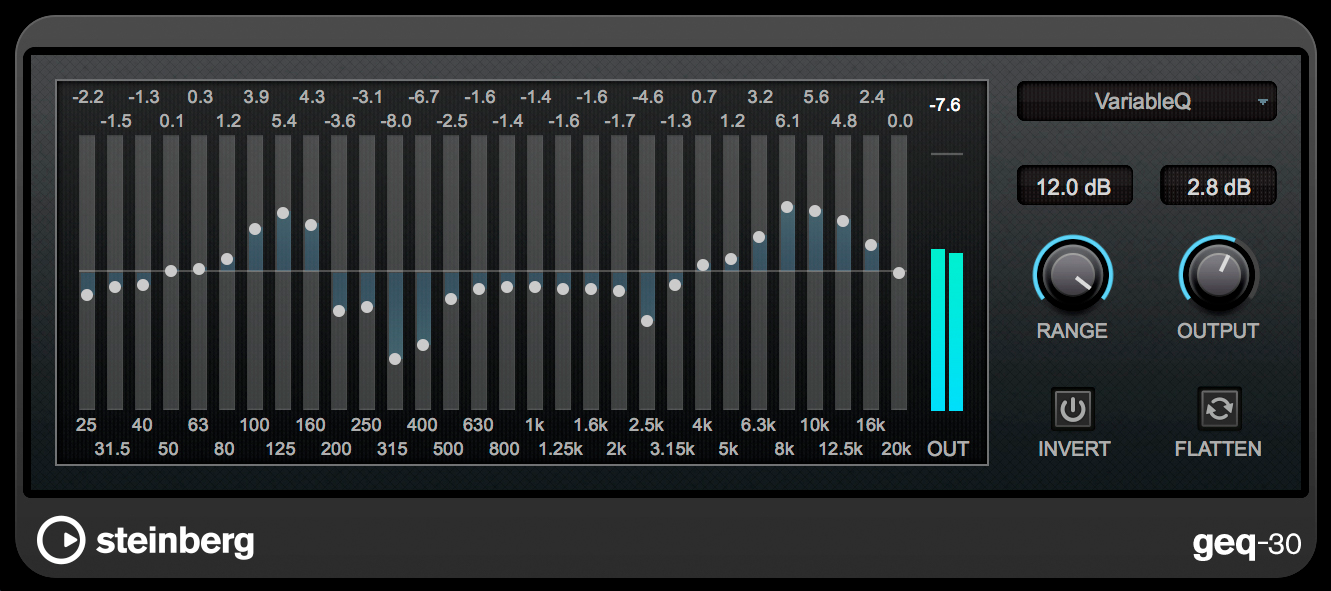This screenshot has height=591, width=1331.
Task: Toggle the Invert power button
Action: click(1072, 409)
